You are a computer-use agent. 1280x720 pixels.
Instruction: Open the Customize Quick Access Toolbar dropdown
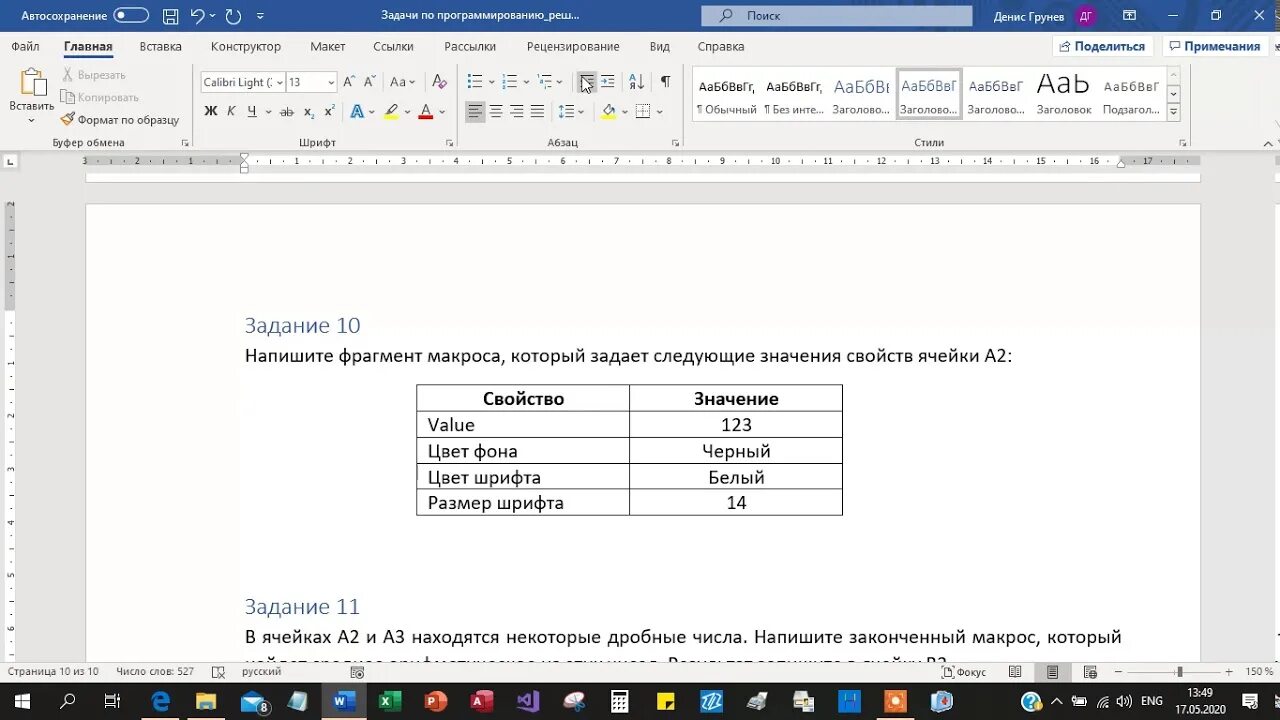click(x=261, y=16)
